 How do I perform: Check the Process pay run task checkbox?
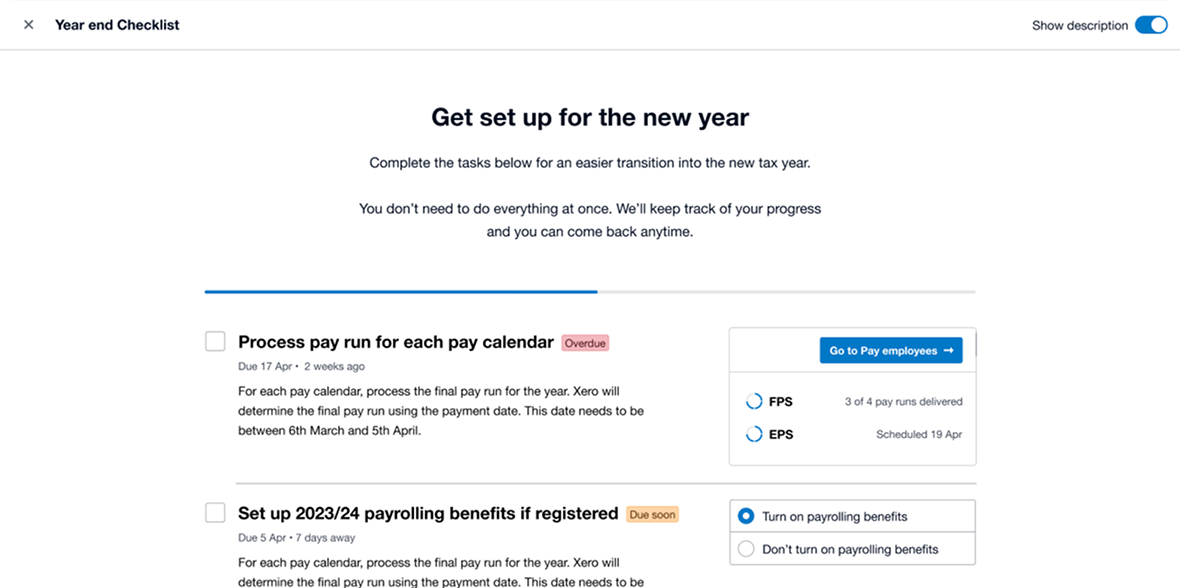click(215, 341)
